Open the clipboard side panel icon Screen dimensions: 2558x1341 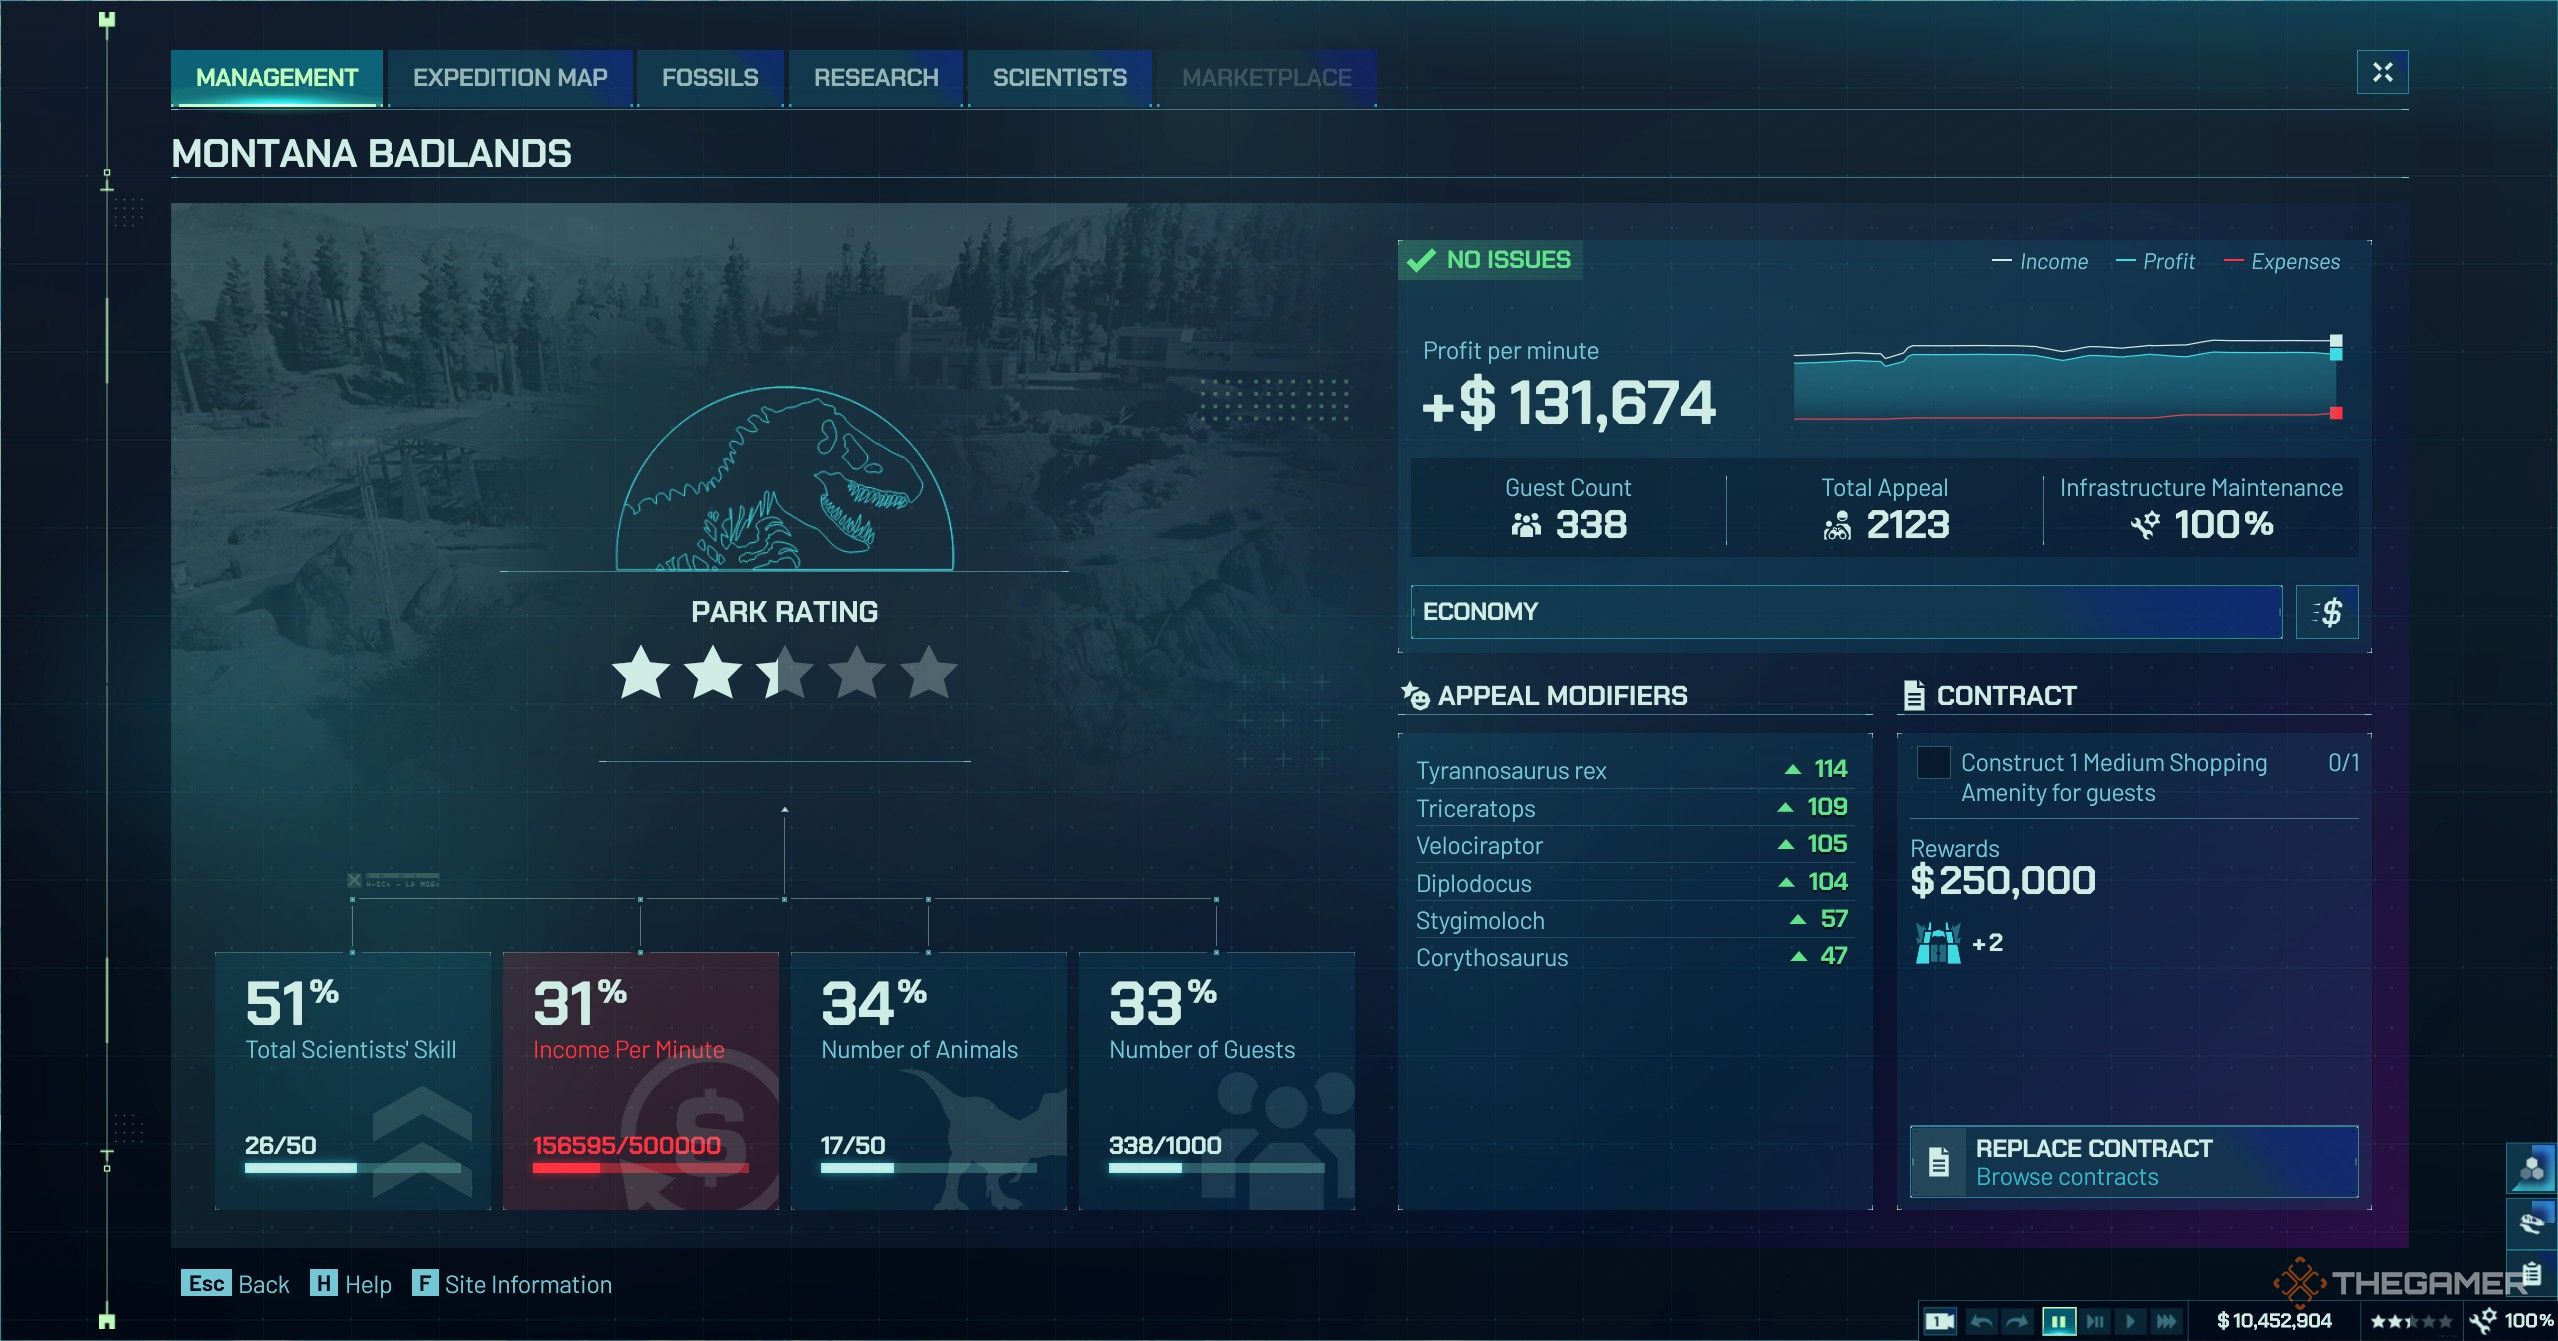click(2531, 1274)
